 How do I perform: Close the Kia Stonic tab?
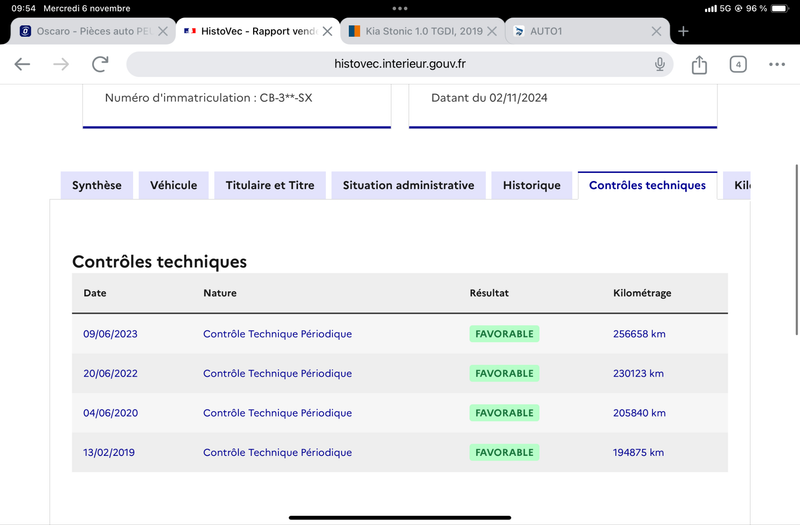[x=492, y=31]
